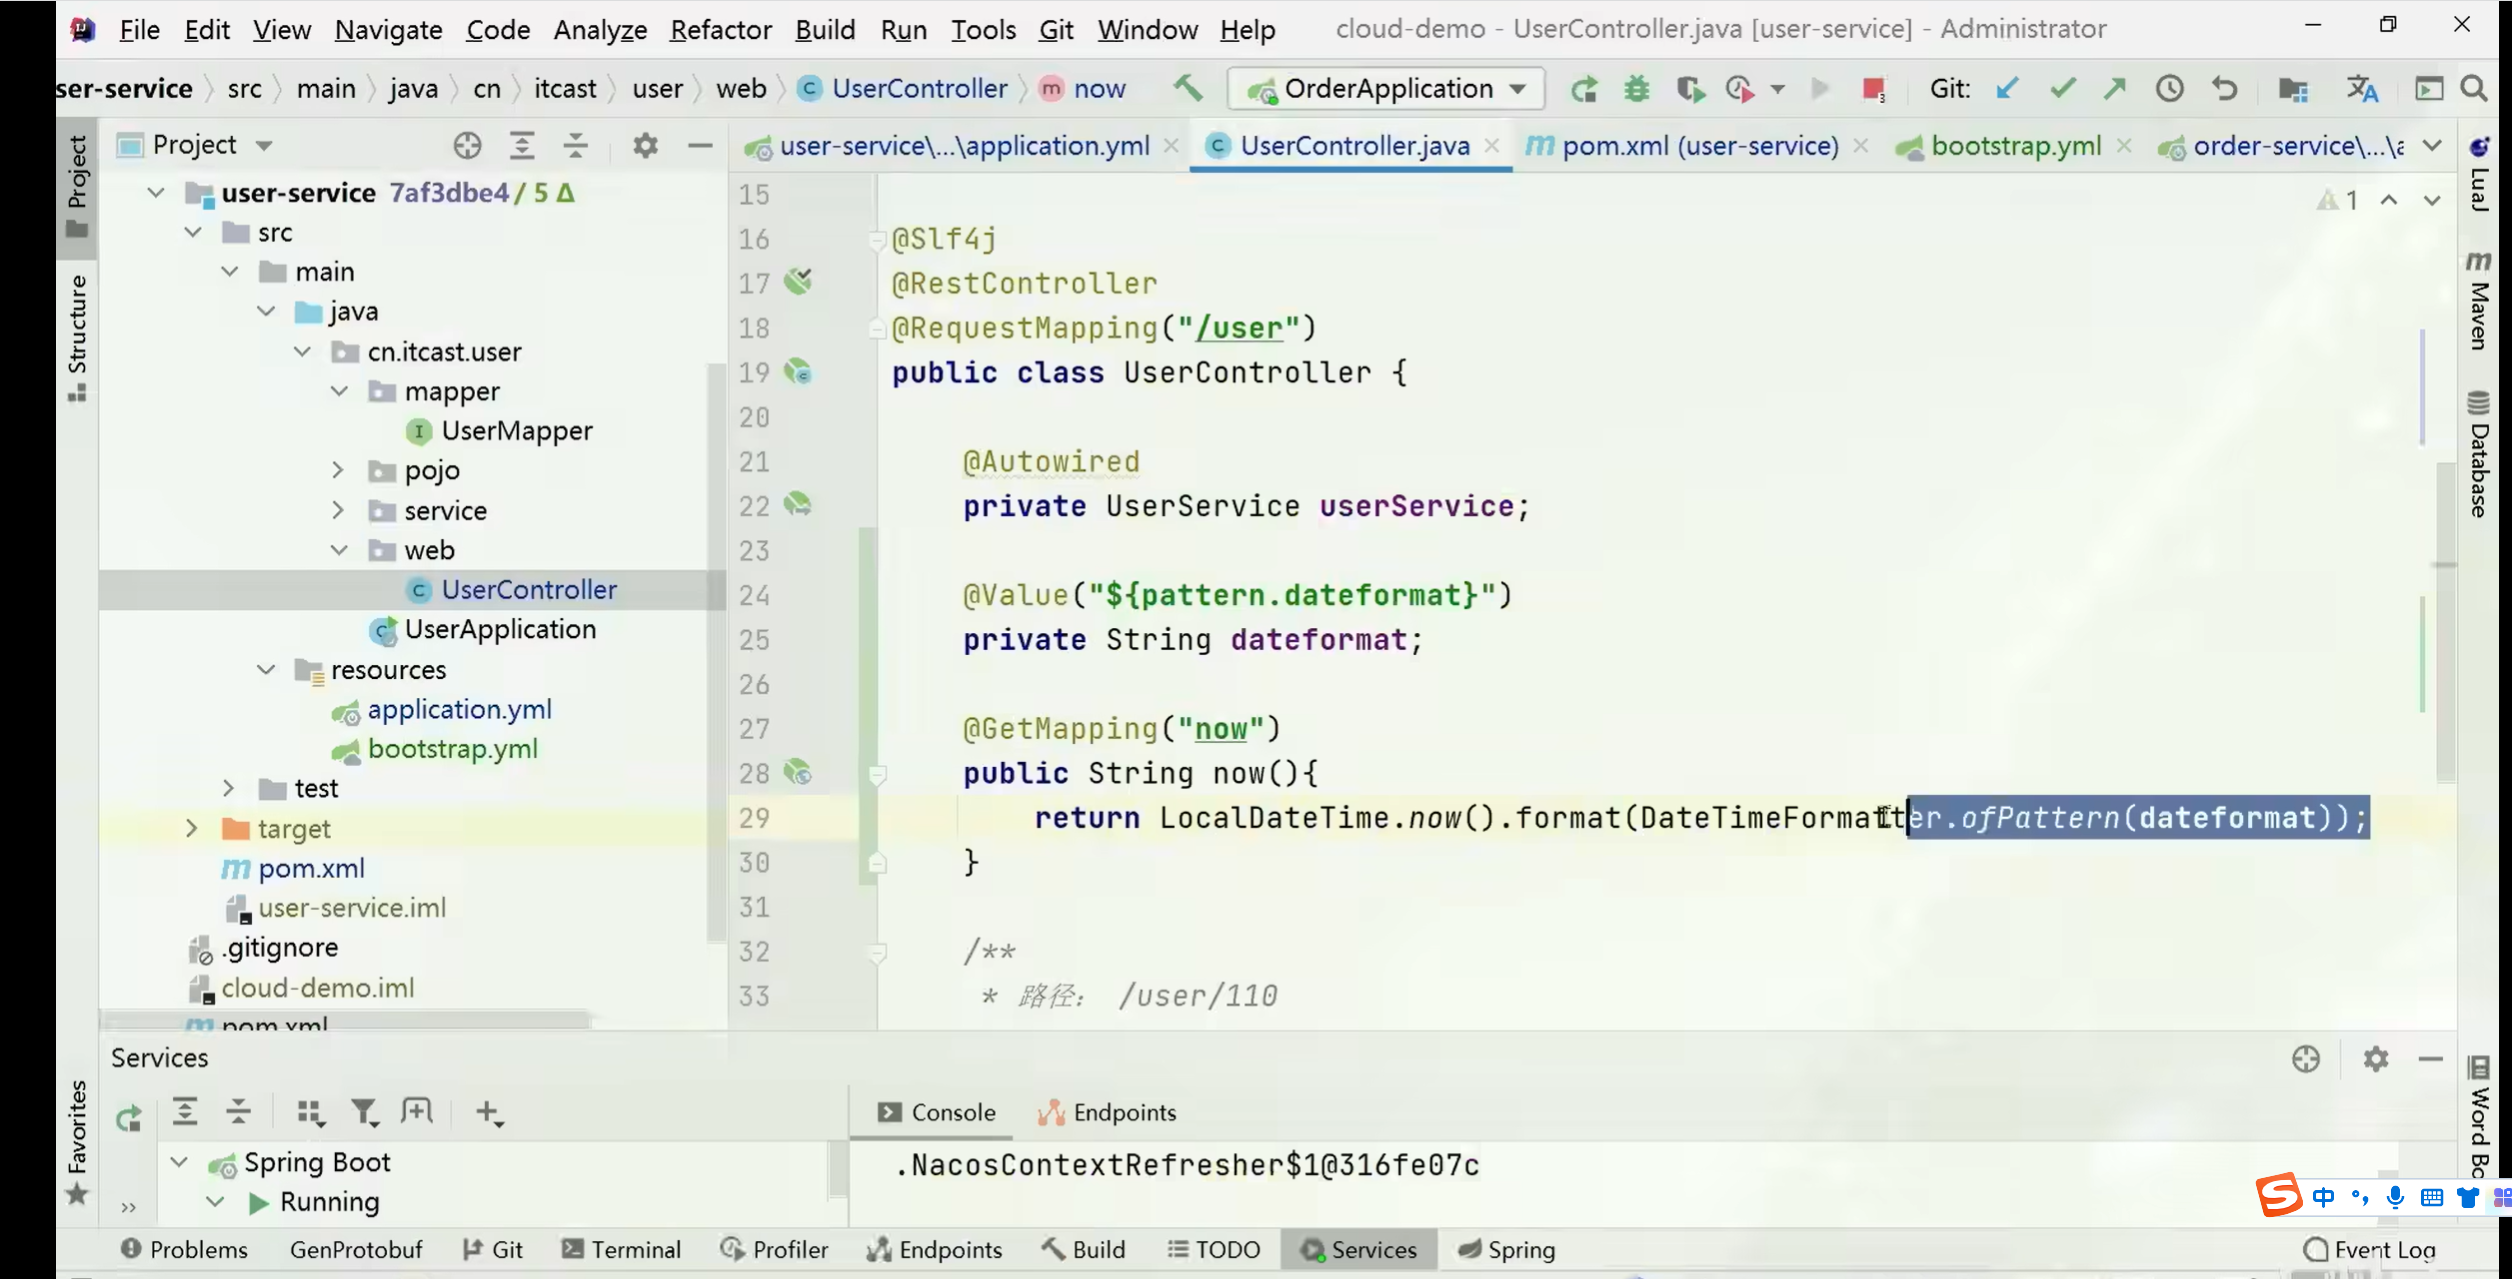
Task: Open the Refactor menu
Action: pyautogui.click(x=720, y=29)
